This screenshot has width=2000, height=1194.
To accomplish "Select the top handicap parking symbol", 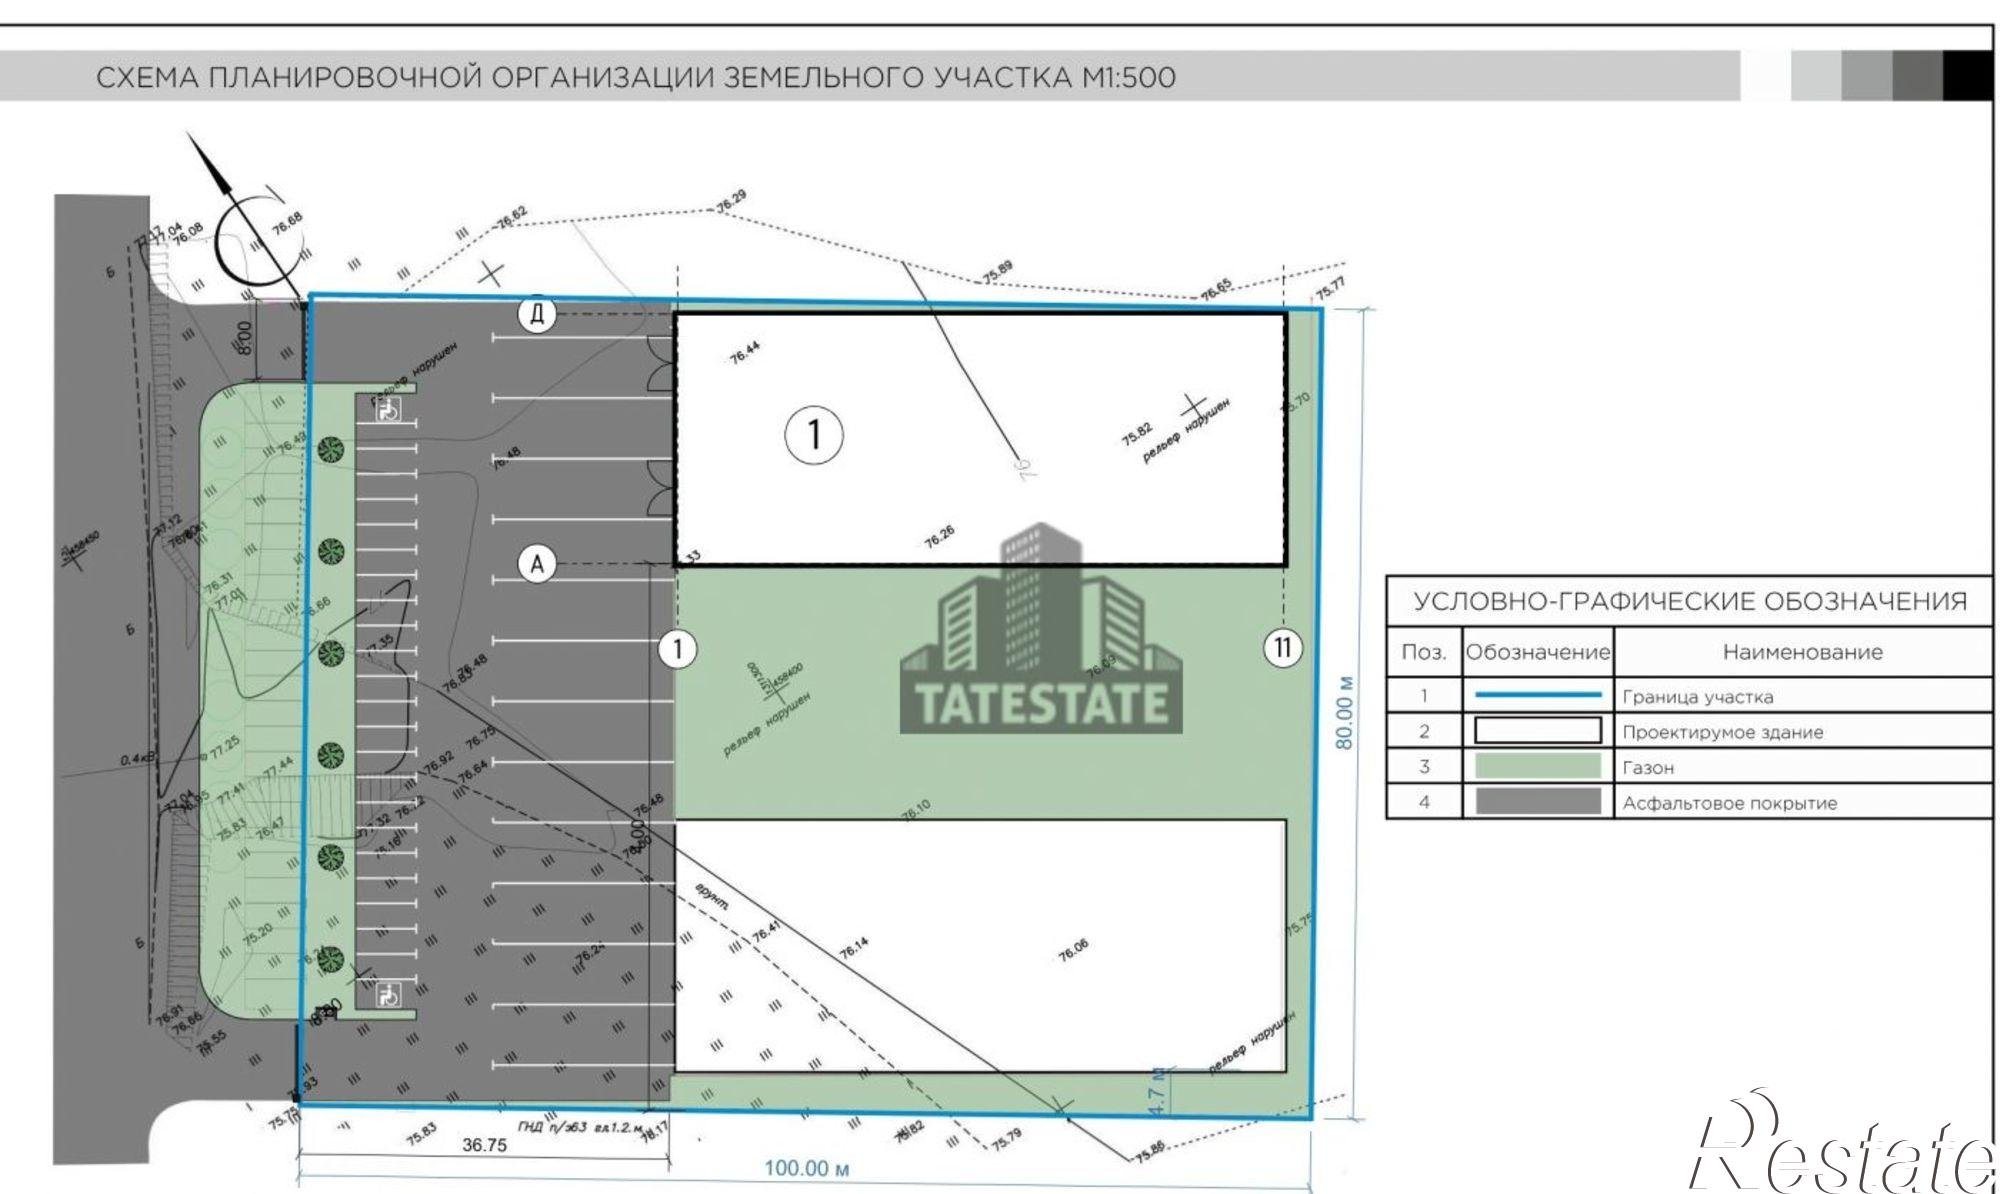I will point(388,408).
